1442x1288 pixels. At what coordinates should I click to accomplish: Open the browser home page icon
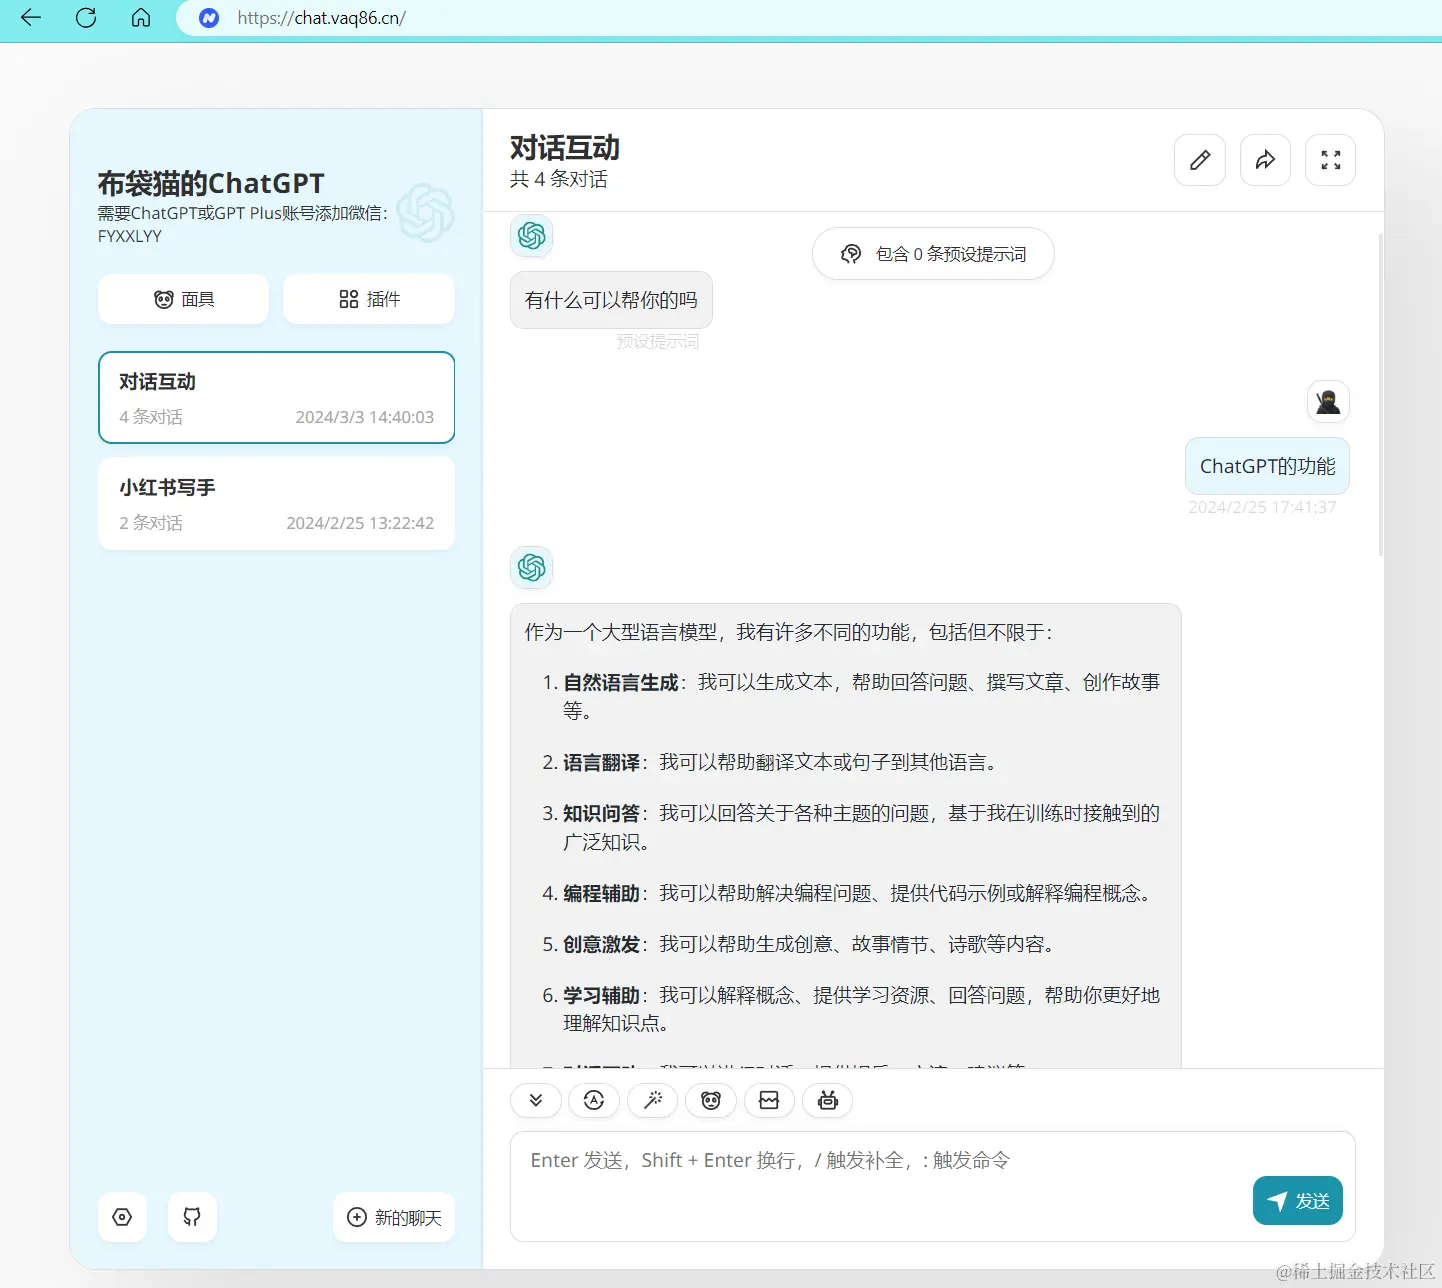point(141,18)
